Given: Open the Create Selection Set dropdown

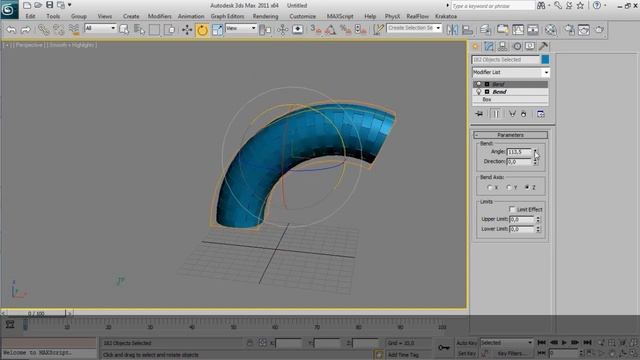Looking at the screenshot, I should (x=414, y=28).
